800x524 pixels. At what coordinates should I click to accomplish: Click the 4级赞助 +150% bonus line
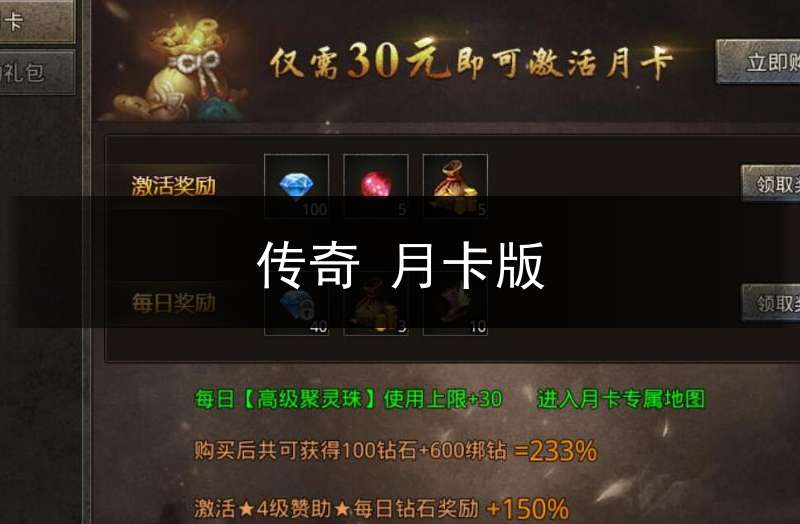click(x=381, y=509)
